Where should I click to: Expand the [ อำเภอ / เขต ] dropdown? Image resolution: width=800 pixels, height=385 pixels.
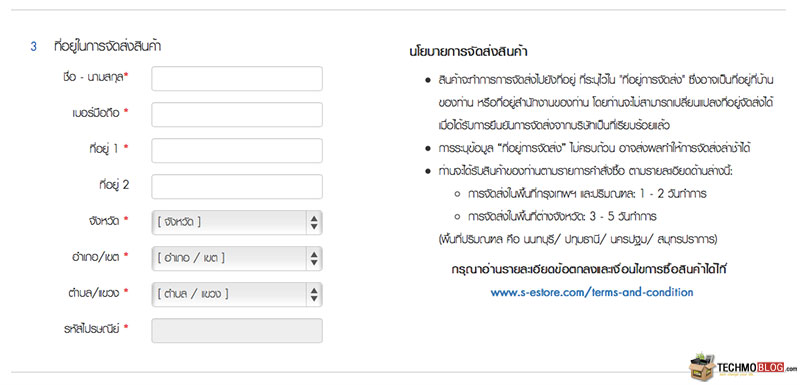pos(237,259)
